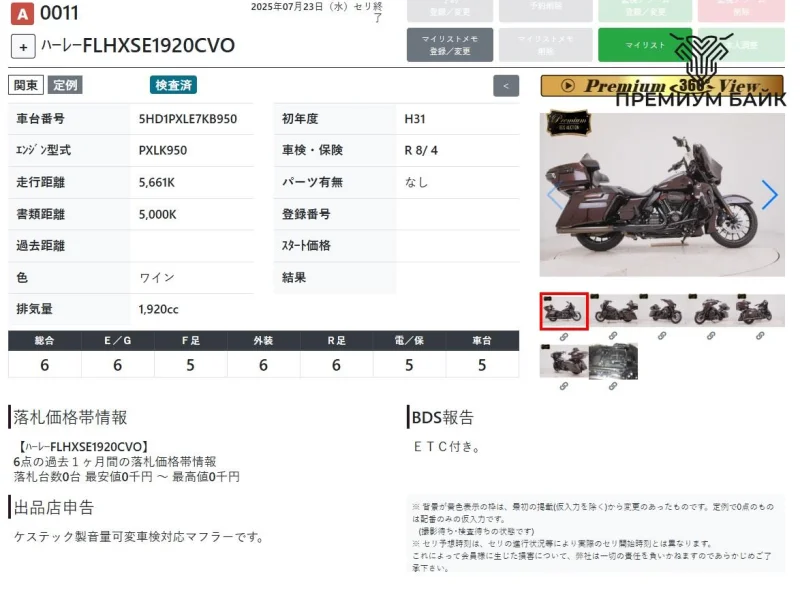Click the 関東 region tag

point(26,85)
